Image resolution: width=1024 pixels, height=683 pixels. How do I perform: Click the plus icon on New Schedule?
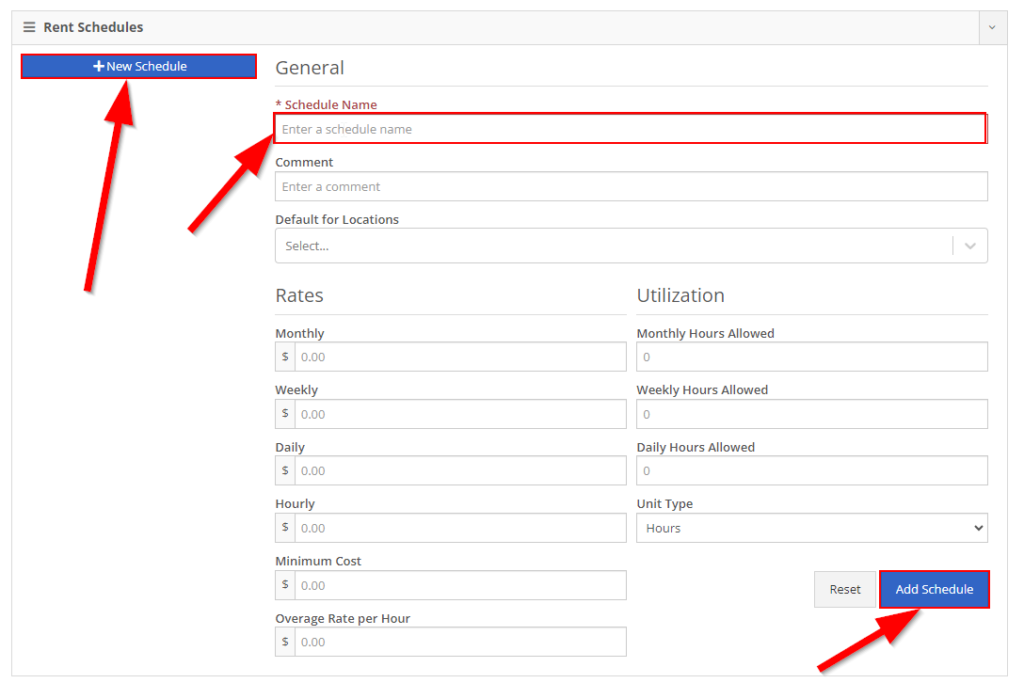(99, 66)
